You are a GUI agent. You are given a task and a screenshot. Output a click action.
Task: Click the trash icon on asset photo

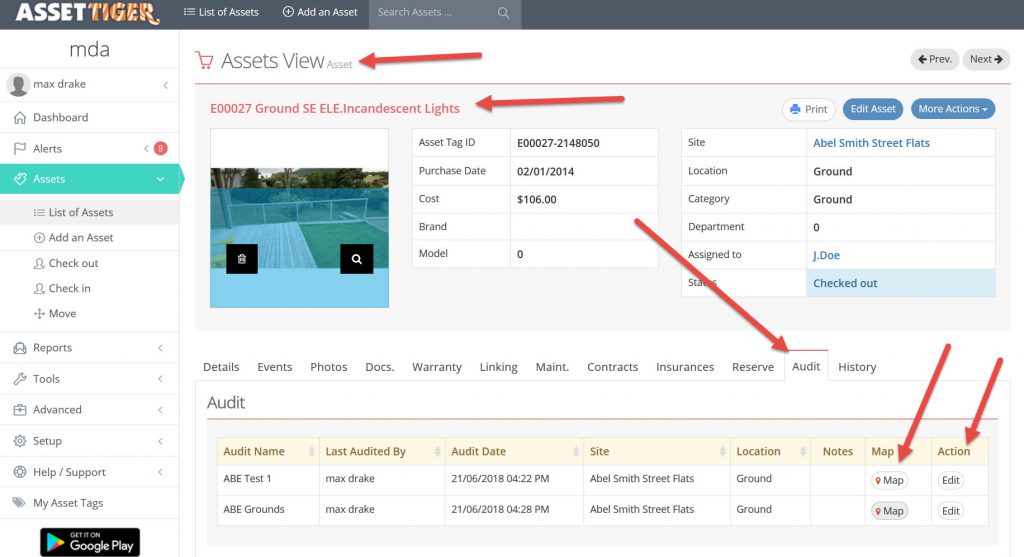pyautogui.click(x=241, y=259)
